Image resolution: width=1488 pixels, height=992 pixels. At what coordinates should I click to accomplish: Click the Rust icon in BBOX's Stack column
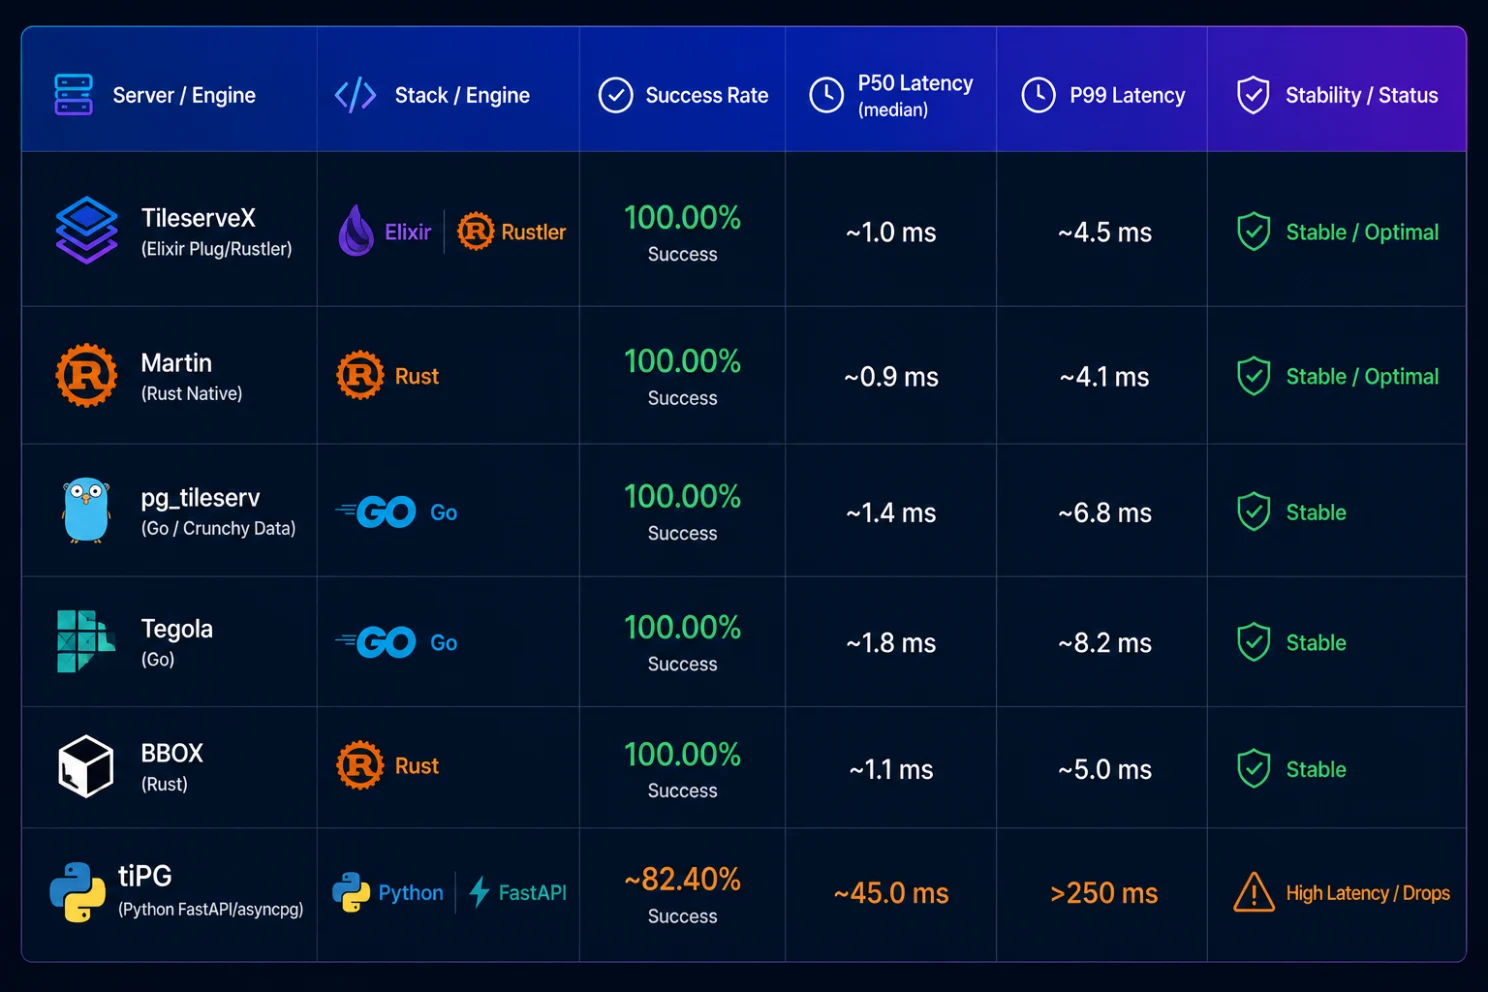pos(360,766)
